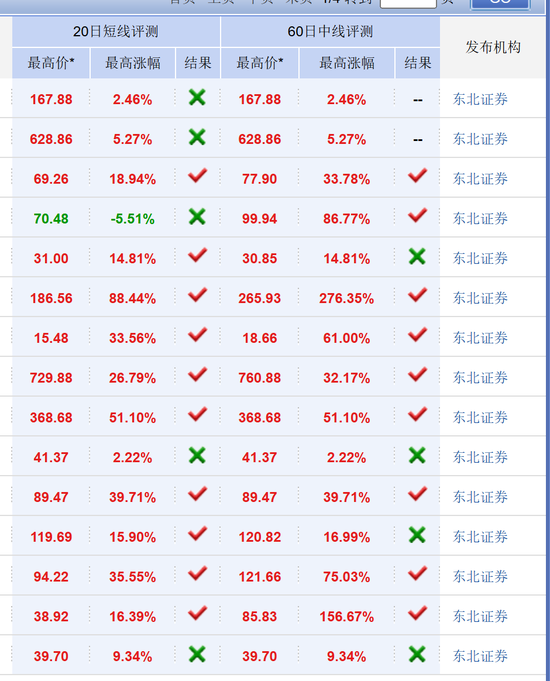This screenshot has width=550, height=681.
Task: Click green cross in 167.88 row's 20-day result
Action: coord(197,98)
